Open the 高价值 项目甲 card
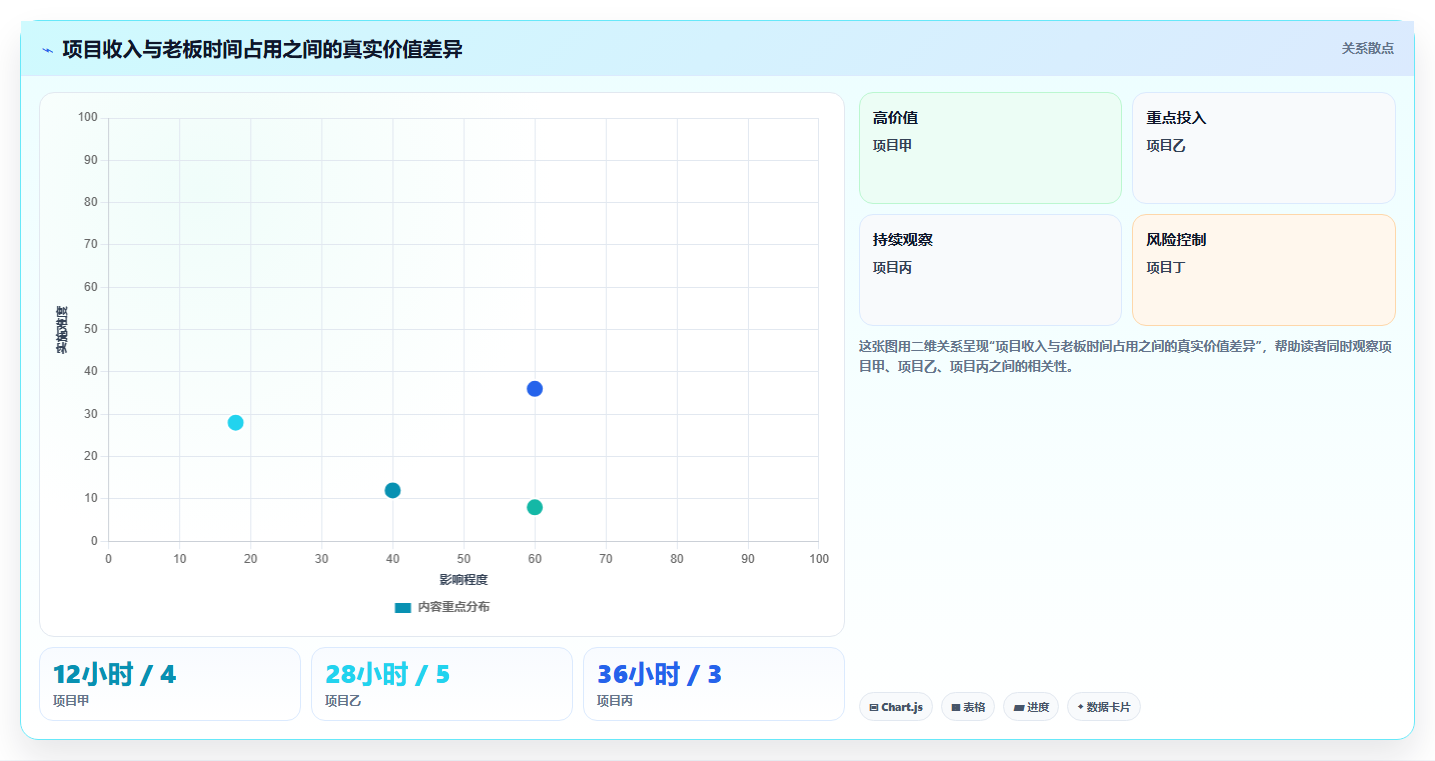Image resolution: width=1435 pixels, height=761 pixels. coord(990,148)
